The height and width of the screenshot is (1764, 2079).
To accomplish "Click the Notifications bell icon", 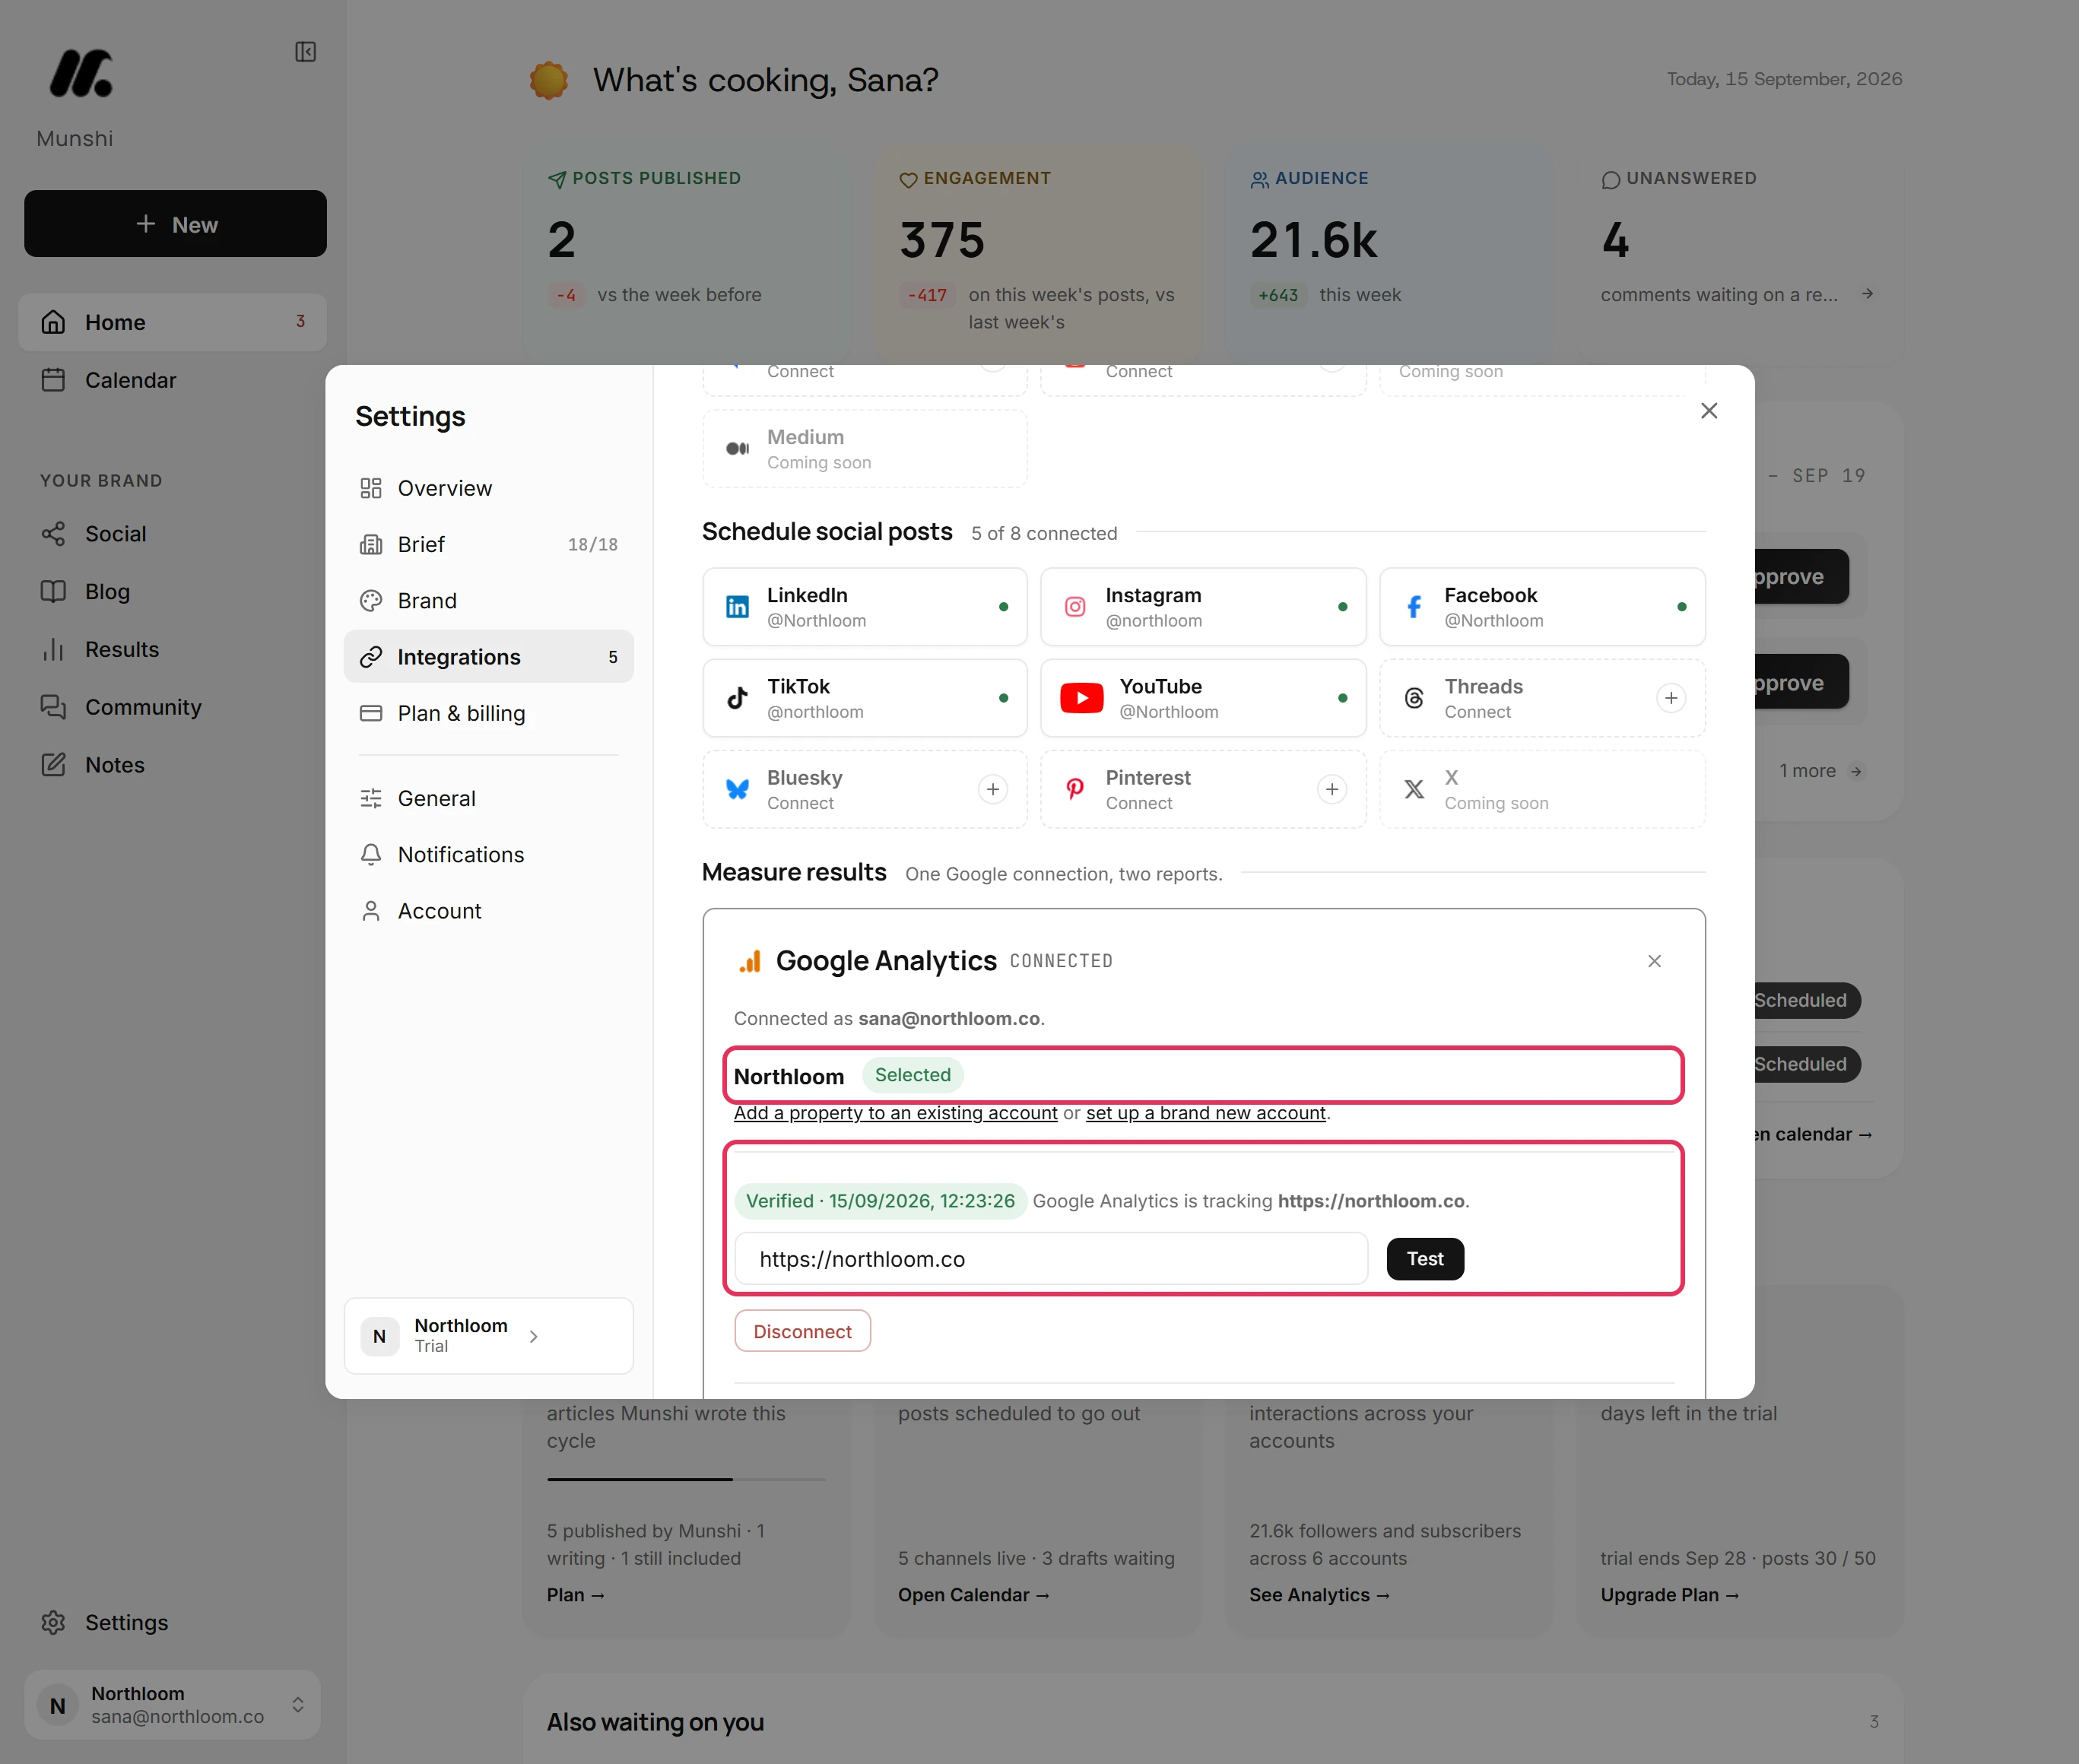I will 371,855.
